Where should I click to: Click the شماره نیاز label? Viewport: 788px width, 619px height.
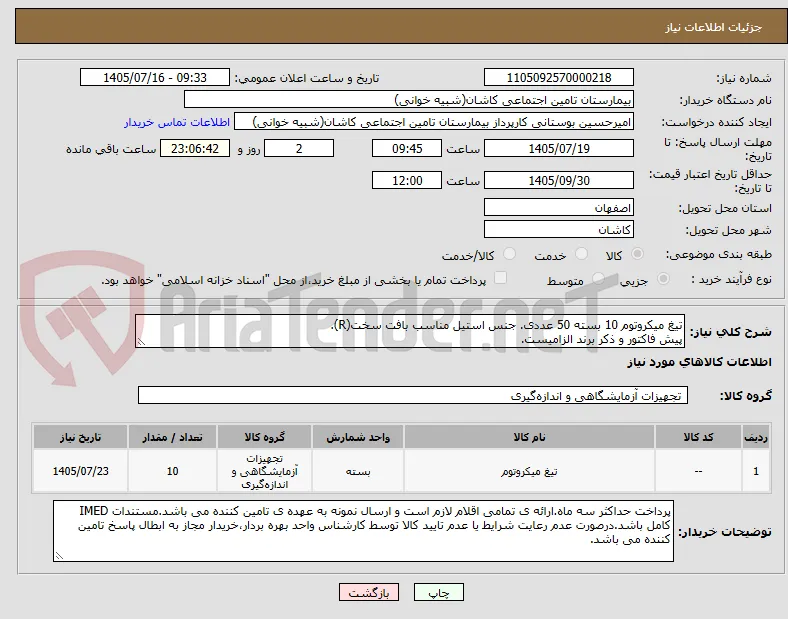click(744, 78)
